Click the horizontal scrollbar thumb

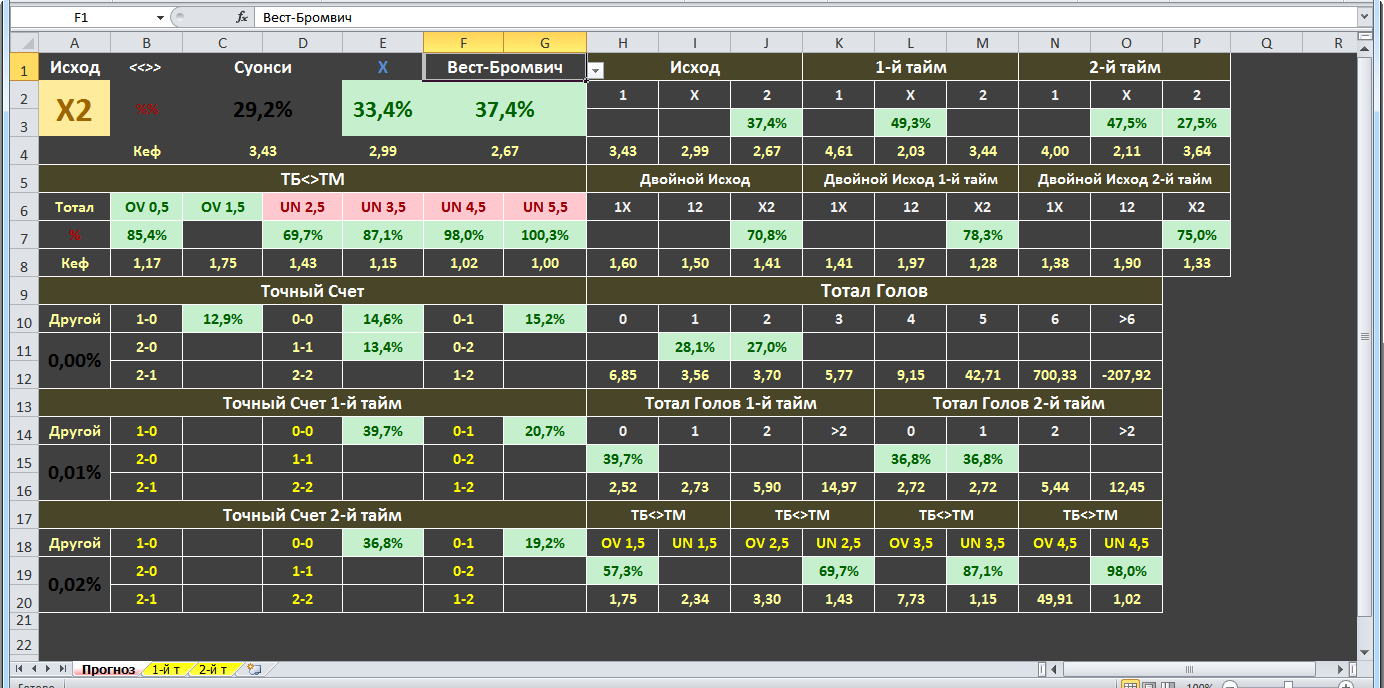1190,669
